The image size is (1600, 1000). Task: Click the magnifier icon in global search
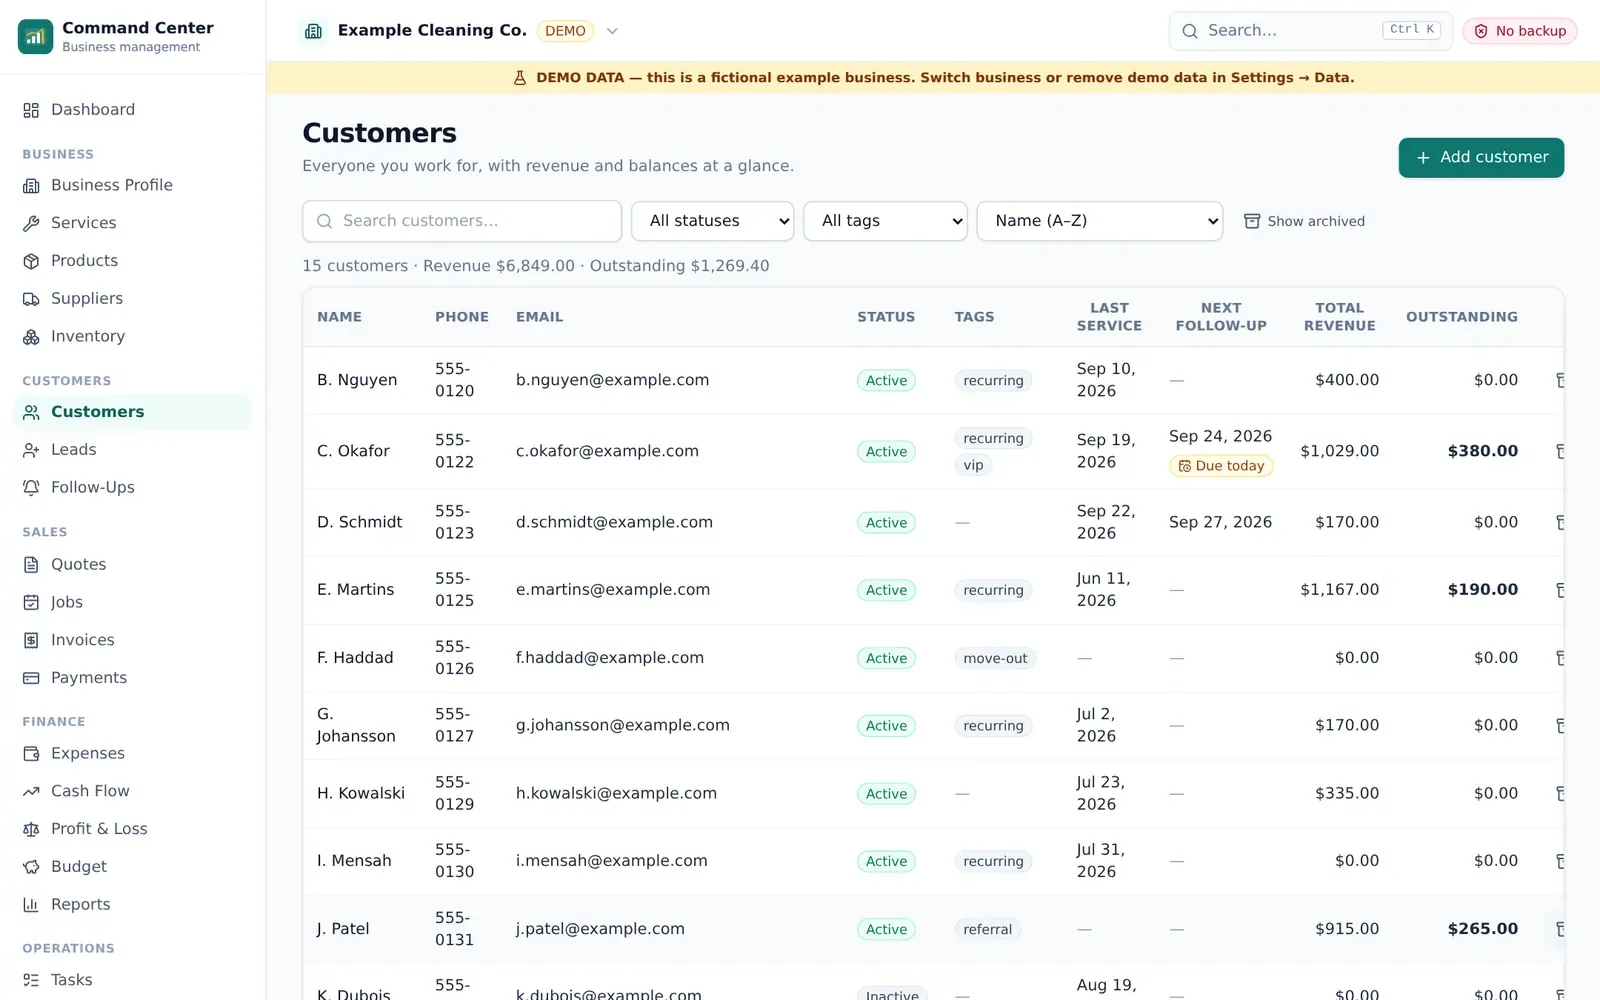click(x=1190, y=31)
